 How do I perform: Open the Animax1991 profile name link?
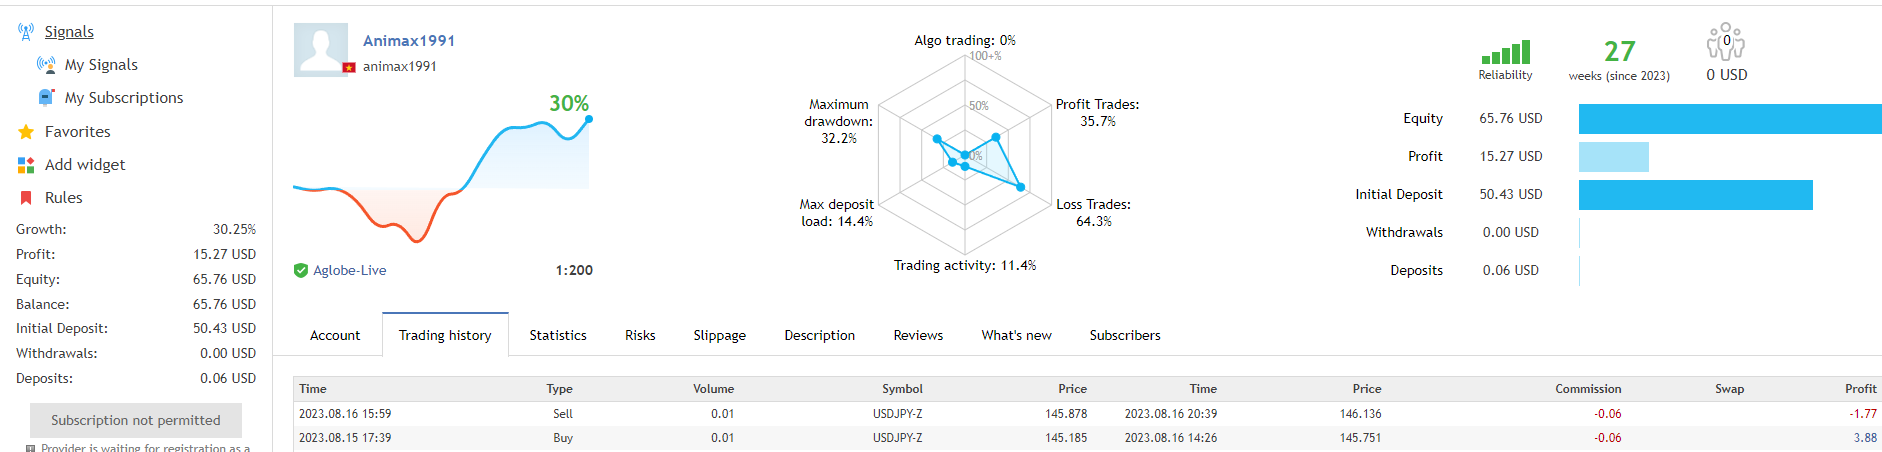pos(409,41)
